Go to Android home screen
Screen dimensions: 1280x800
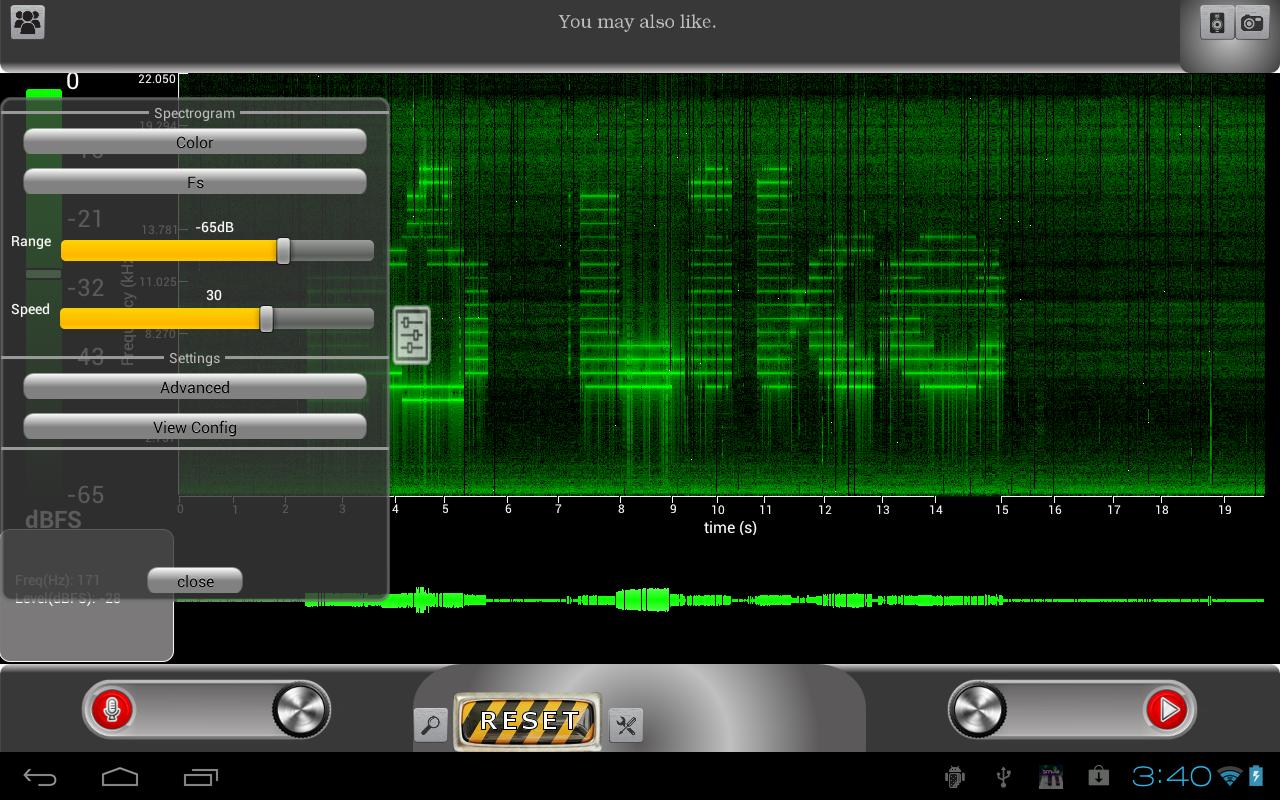pos(120,777)
